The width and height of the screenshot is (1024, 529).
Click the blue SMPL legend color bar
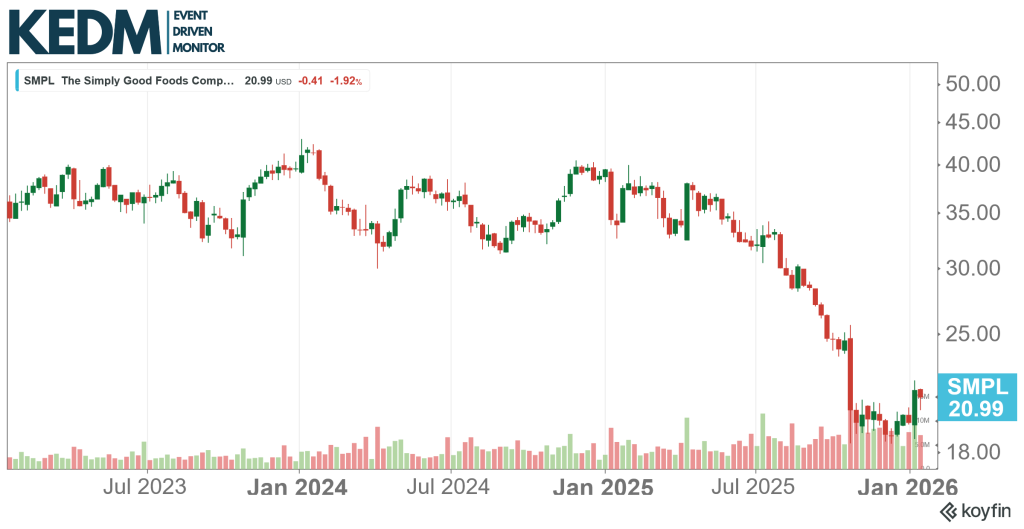tap(18, 81)
